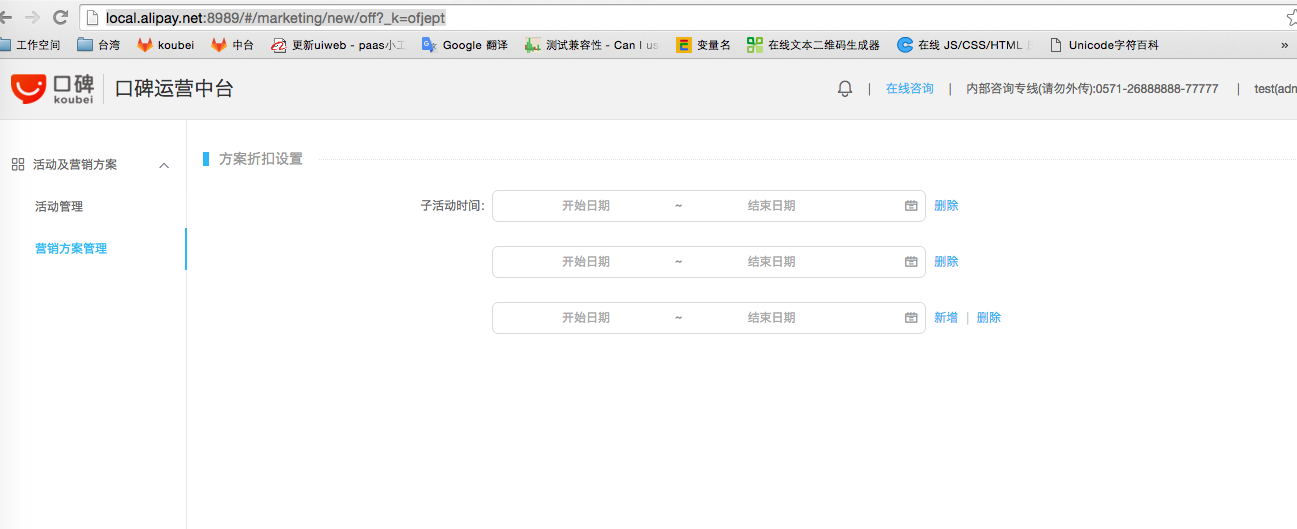Set 开始日期 in the second date range

tap(586, 262)
